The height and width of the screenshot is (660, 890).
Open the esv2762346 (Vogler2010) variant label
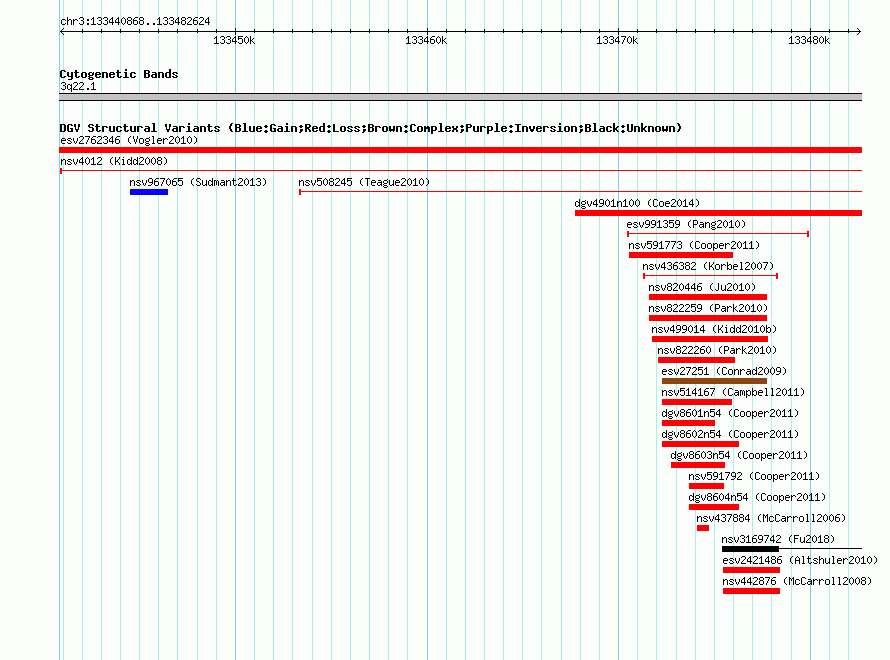(x=129, y=140)
